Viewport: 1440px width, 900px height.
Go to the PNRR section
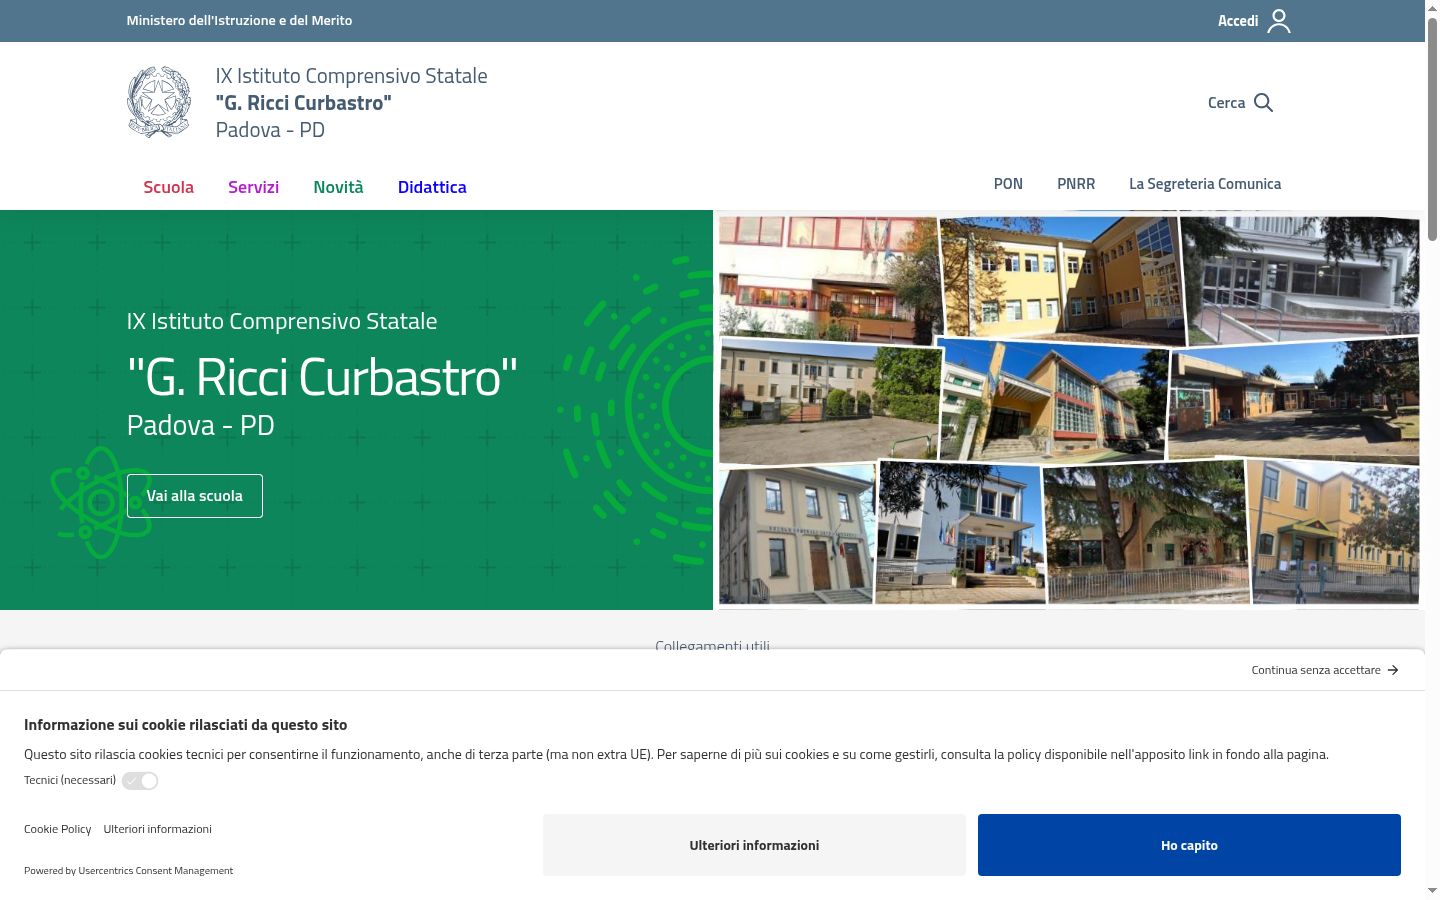pos(1076,184)
